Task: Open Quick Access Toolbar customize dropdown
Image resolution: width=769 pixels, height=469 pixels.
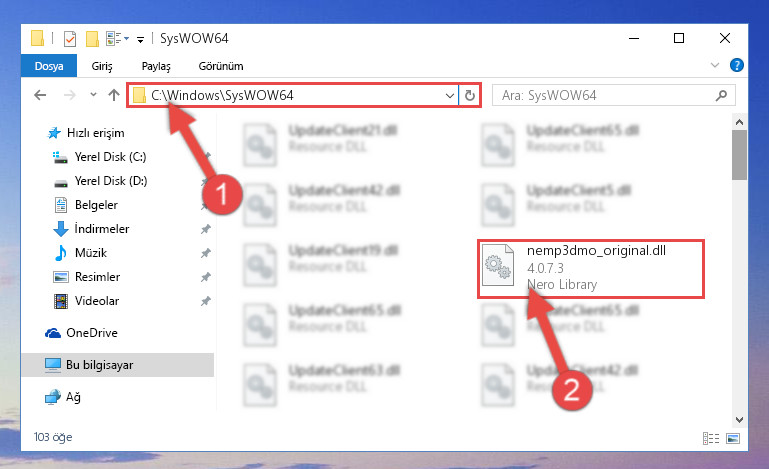Action: click(140, 40)
